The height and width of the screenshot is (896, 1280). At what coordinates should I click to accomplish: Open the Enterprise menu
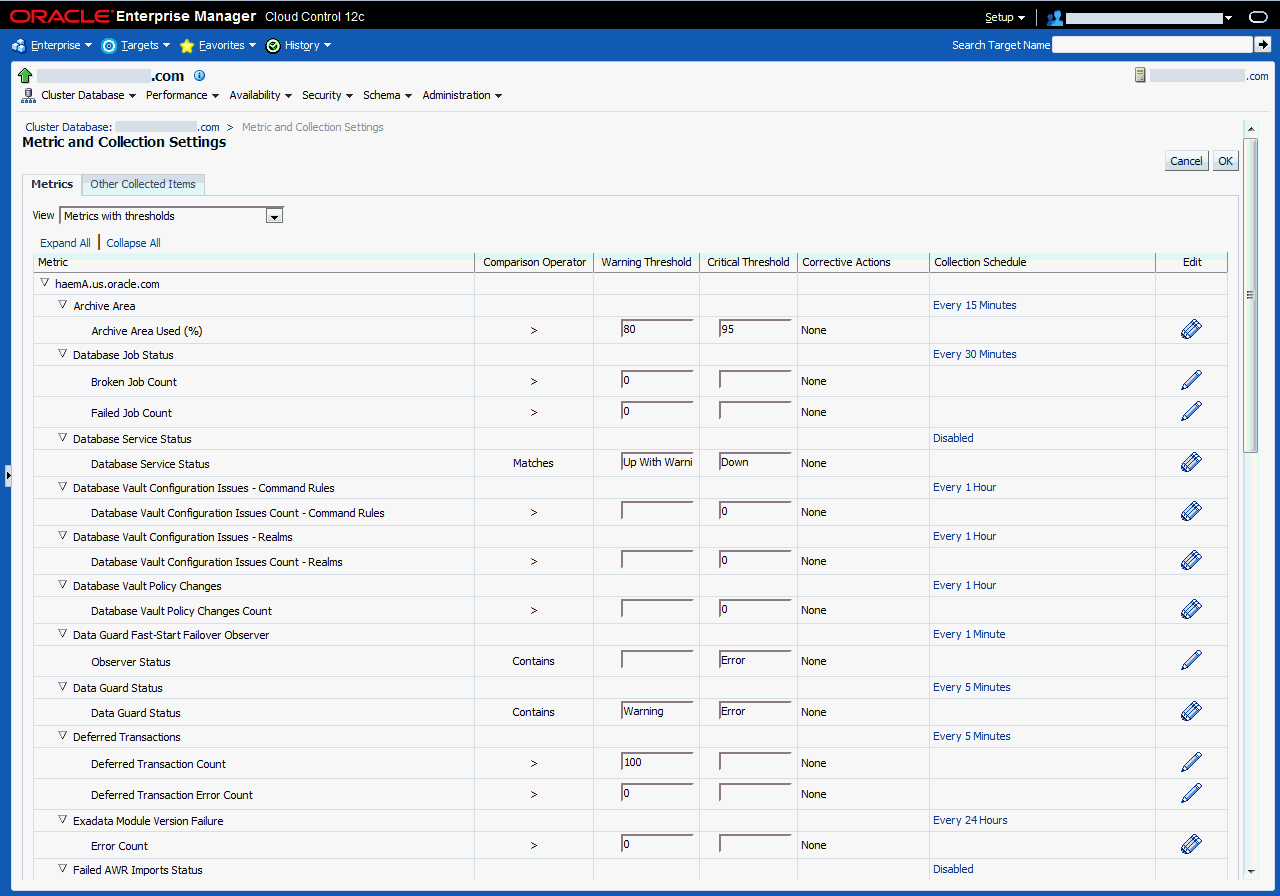[x=52, y=45]
